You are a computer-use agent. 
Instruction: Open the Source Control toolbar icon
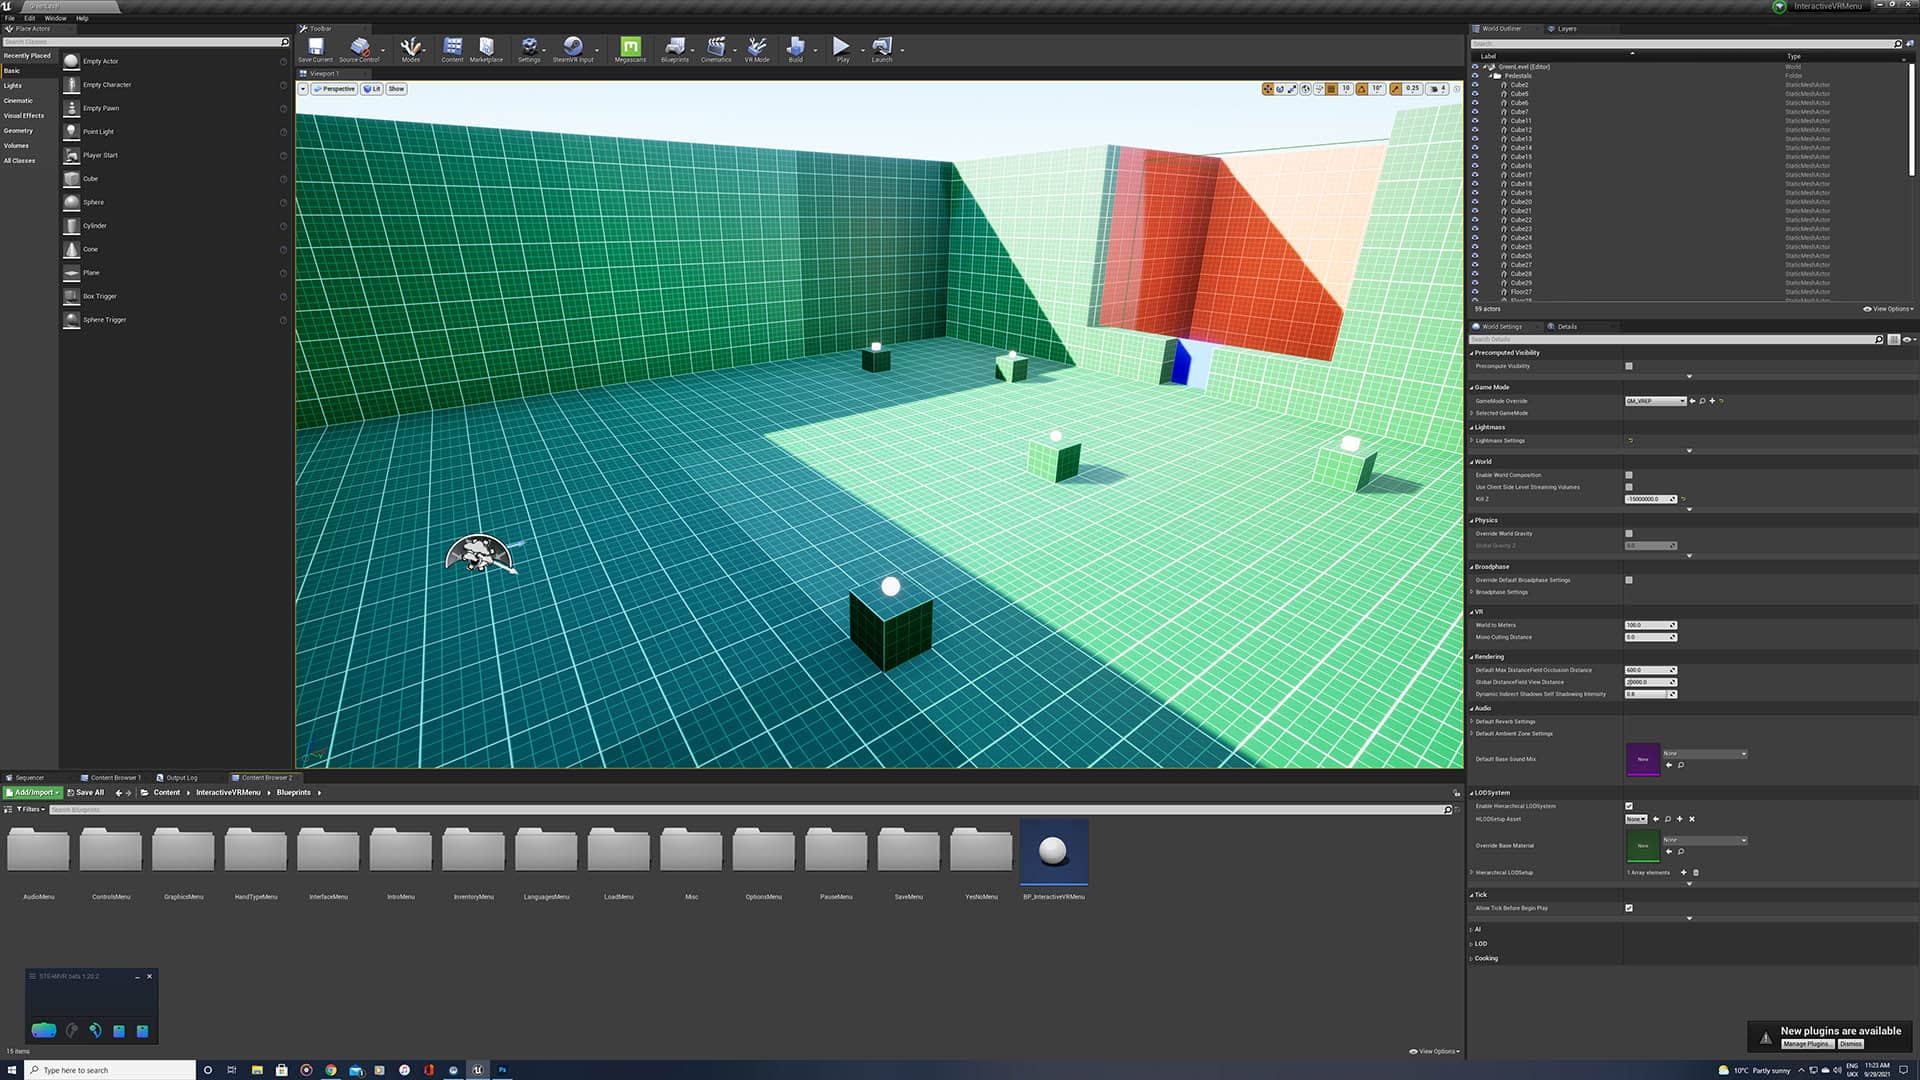(359, 49)
